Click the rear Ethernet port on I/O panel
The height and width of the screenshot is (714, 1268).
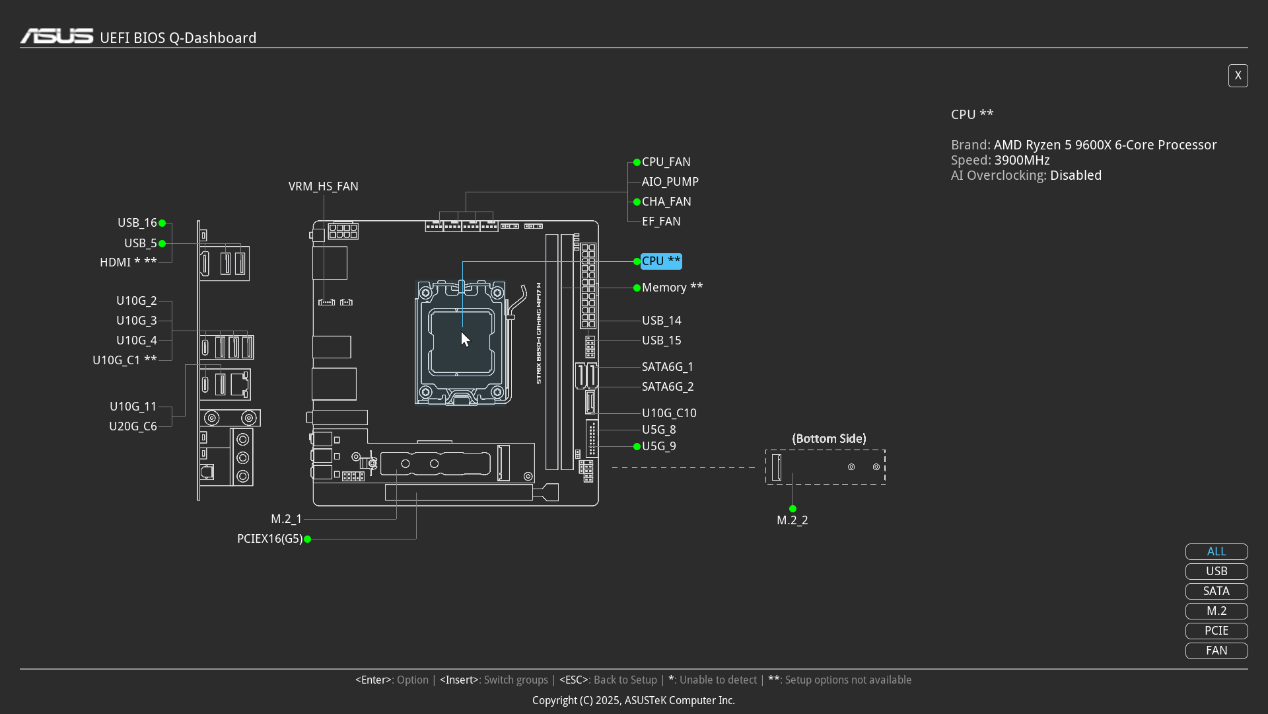click(x=240, y=382)
